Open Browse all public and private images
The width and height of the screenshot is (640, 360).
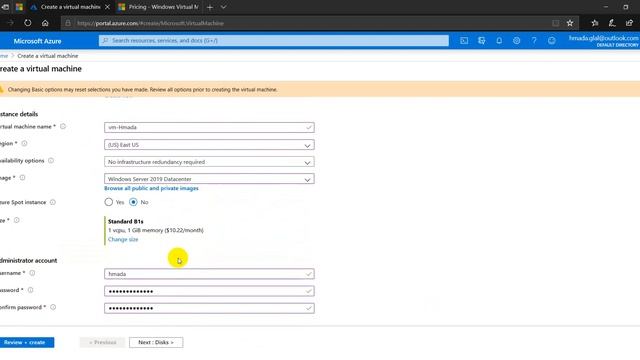coord(151,188)
